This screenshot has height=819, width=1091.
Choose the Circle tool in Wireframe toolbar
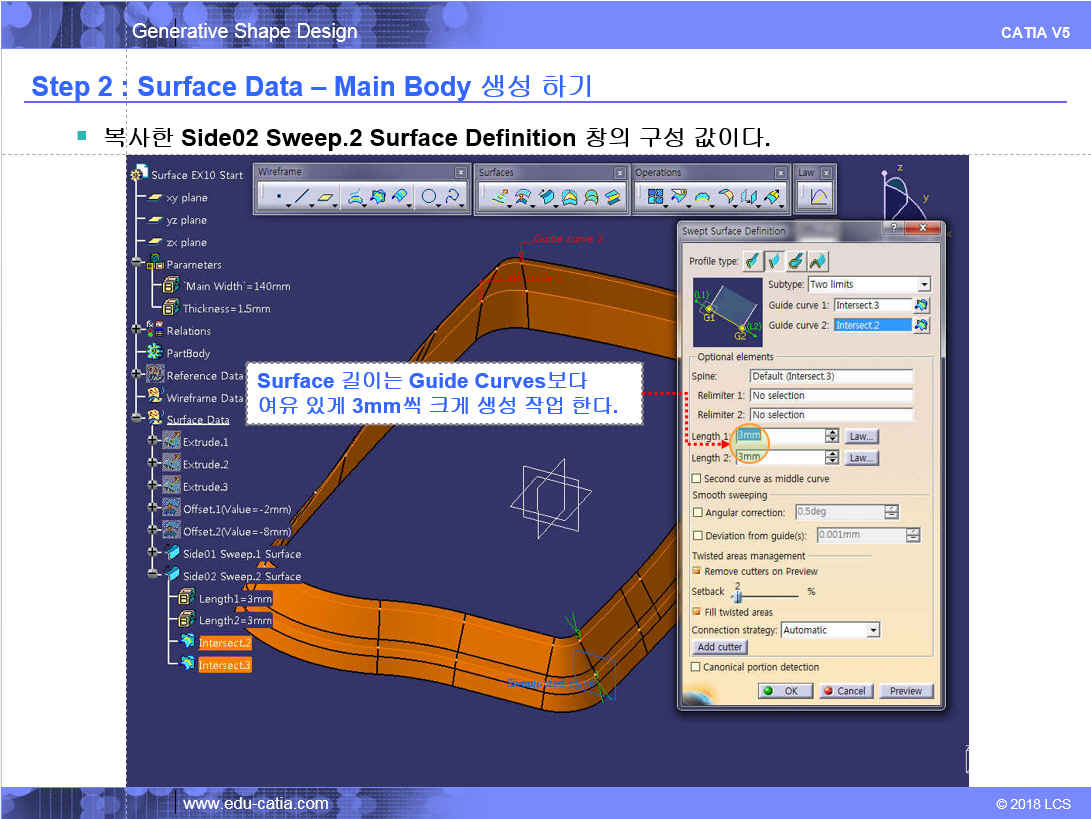point(429,197)
